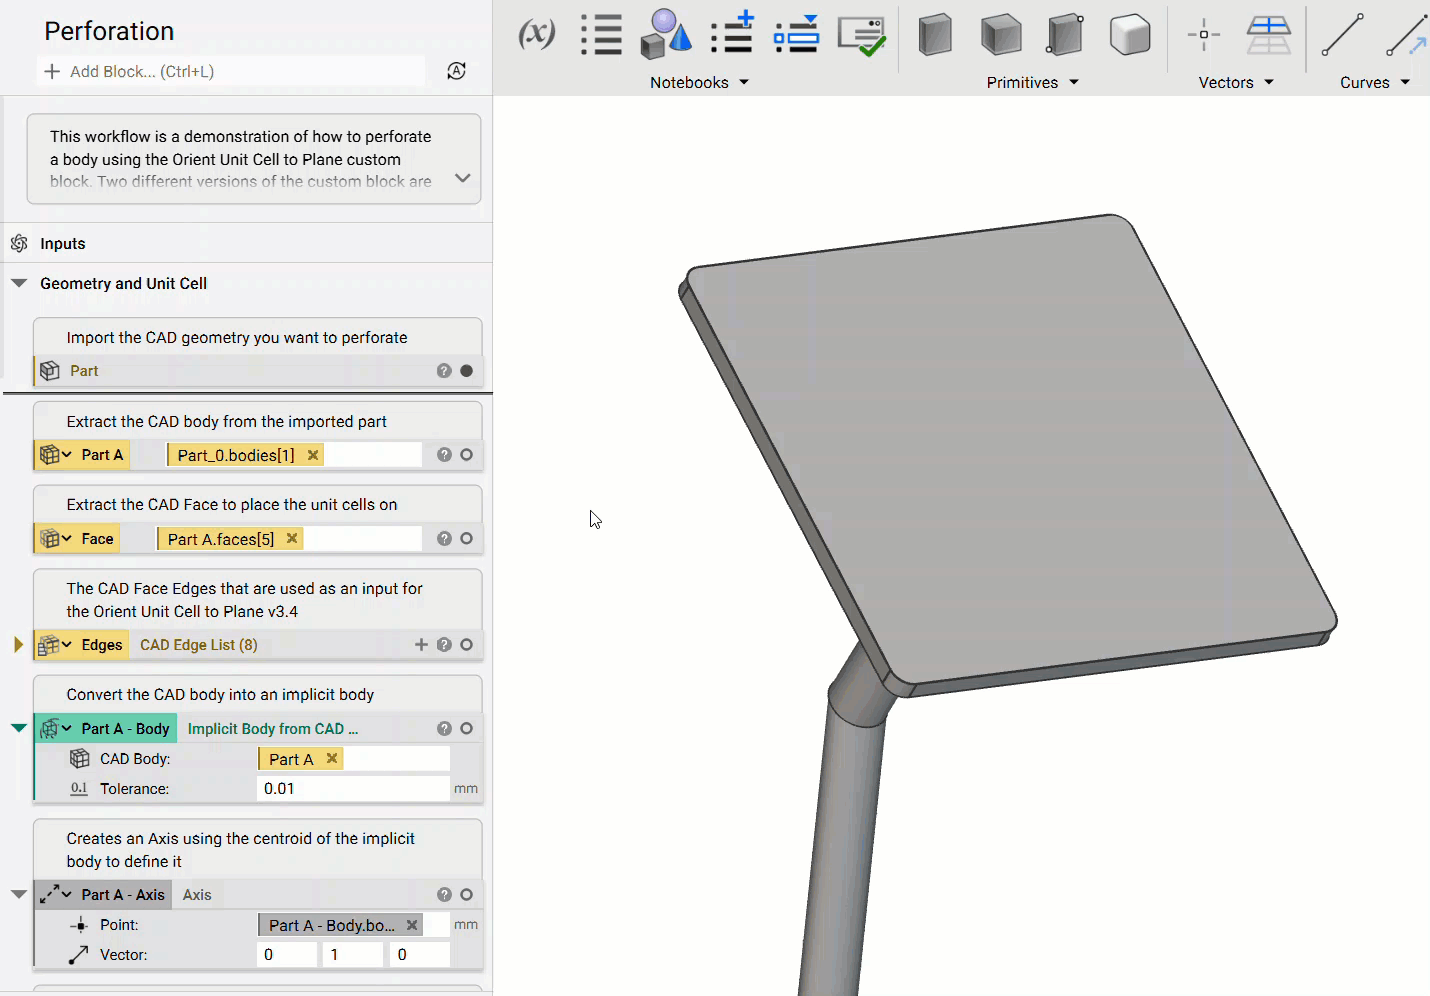Remove Part A chip from CAD Body
Screen dimensions: 1430x996
(x=332, y=759)
